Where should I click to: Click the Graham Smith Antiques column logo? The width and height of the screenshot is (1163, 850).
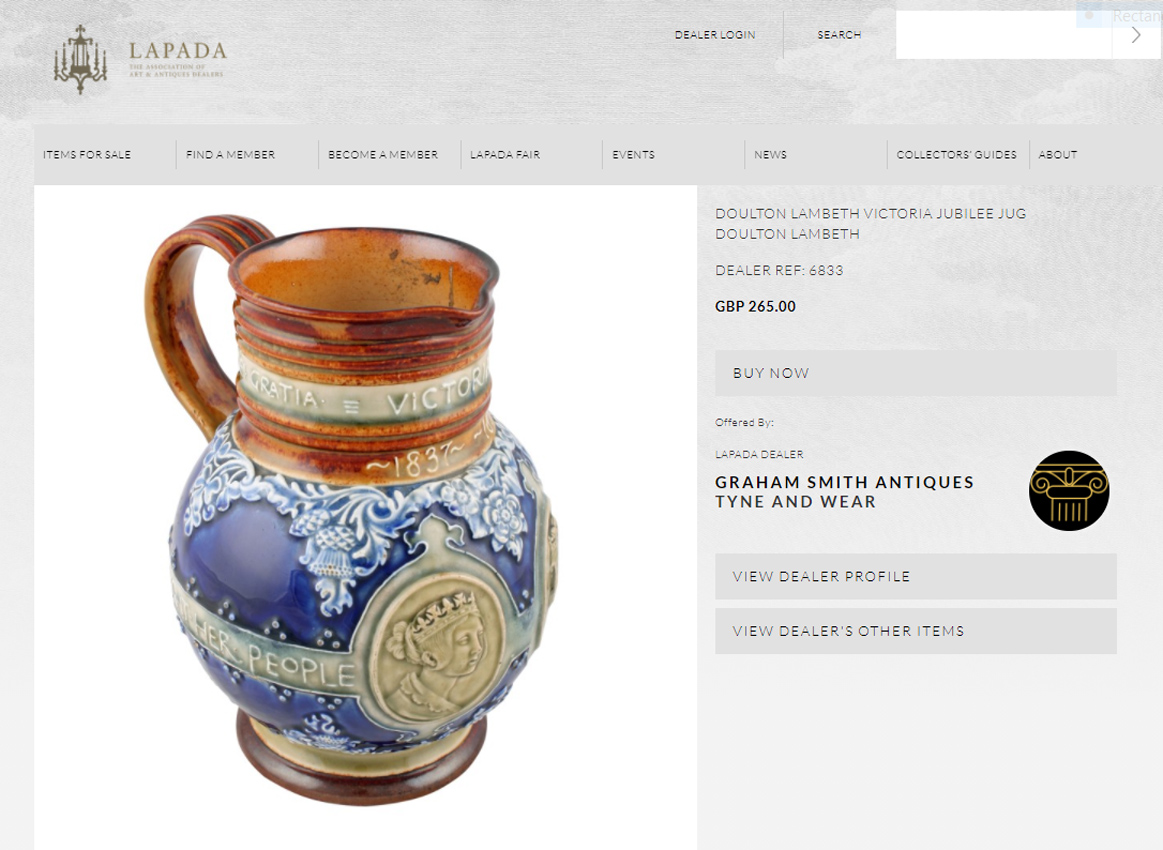tap(1069, 490)
